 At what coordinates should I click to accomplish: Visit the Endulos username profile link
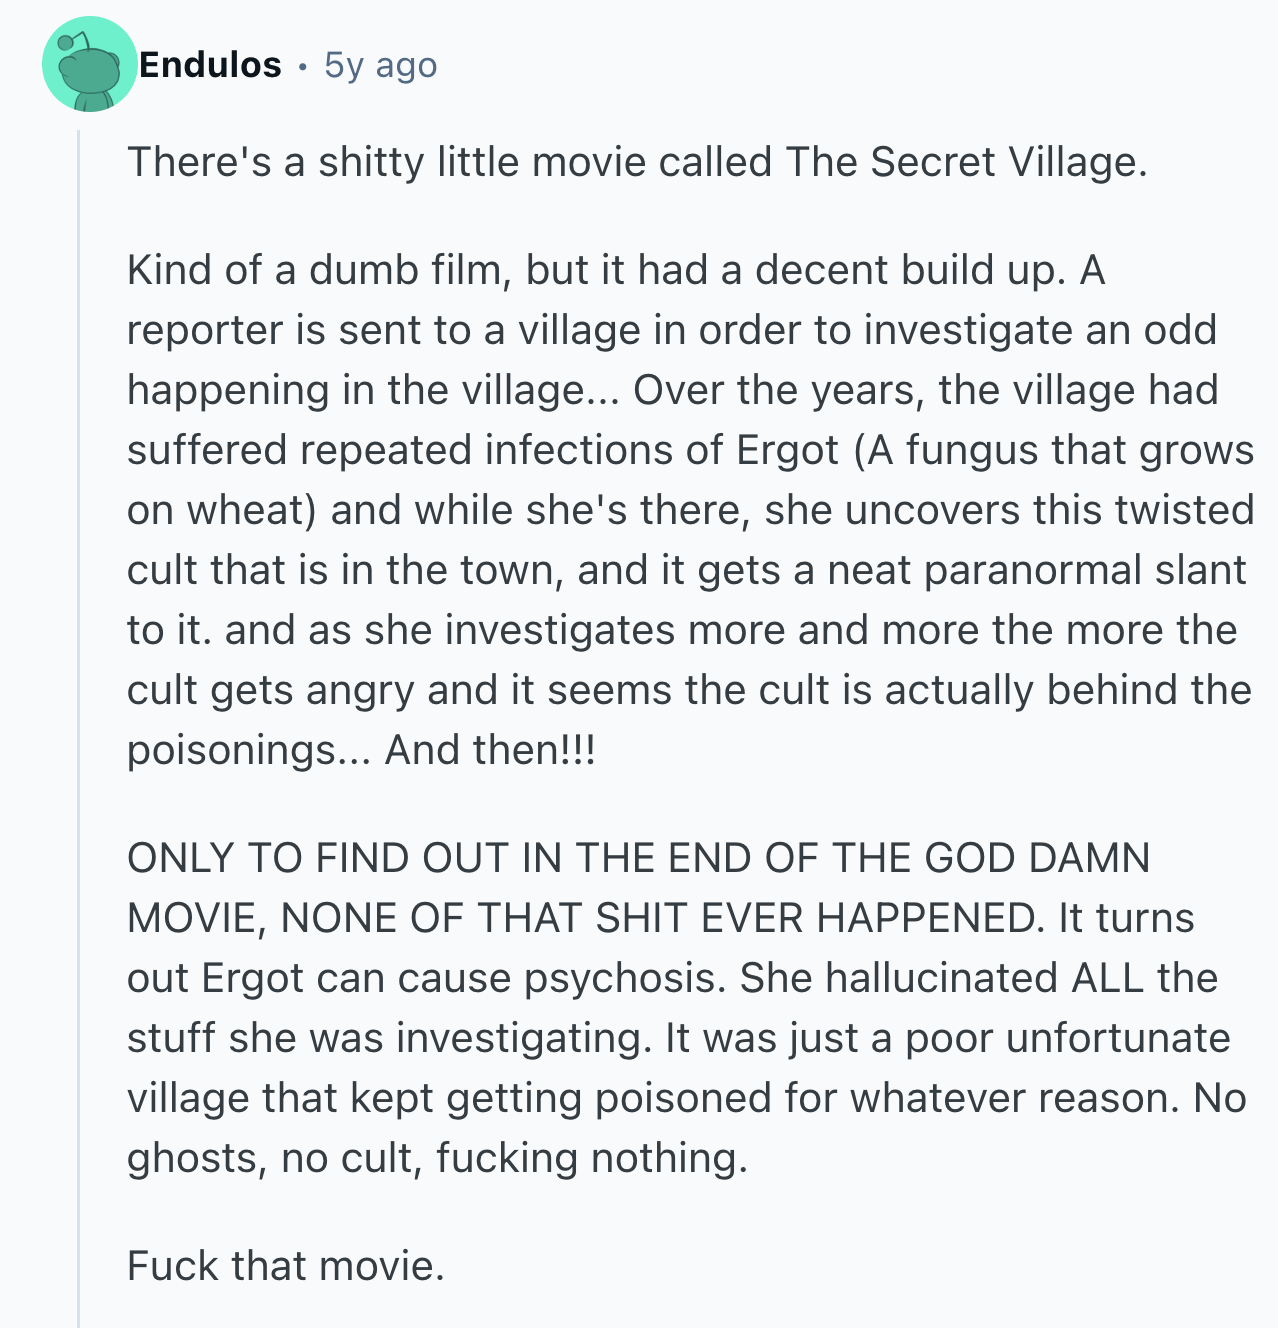[x=210, y=65]
